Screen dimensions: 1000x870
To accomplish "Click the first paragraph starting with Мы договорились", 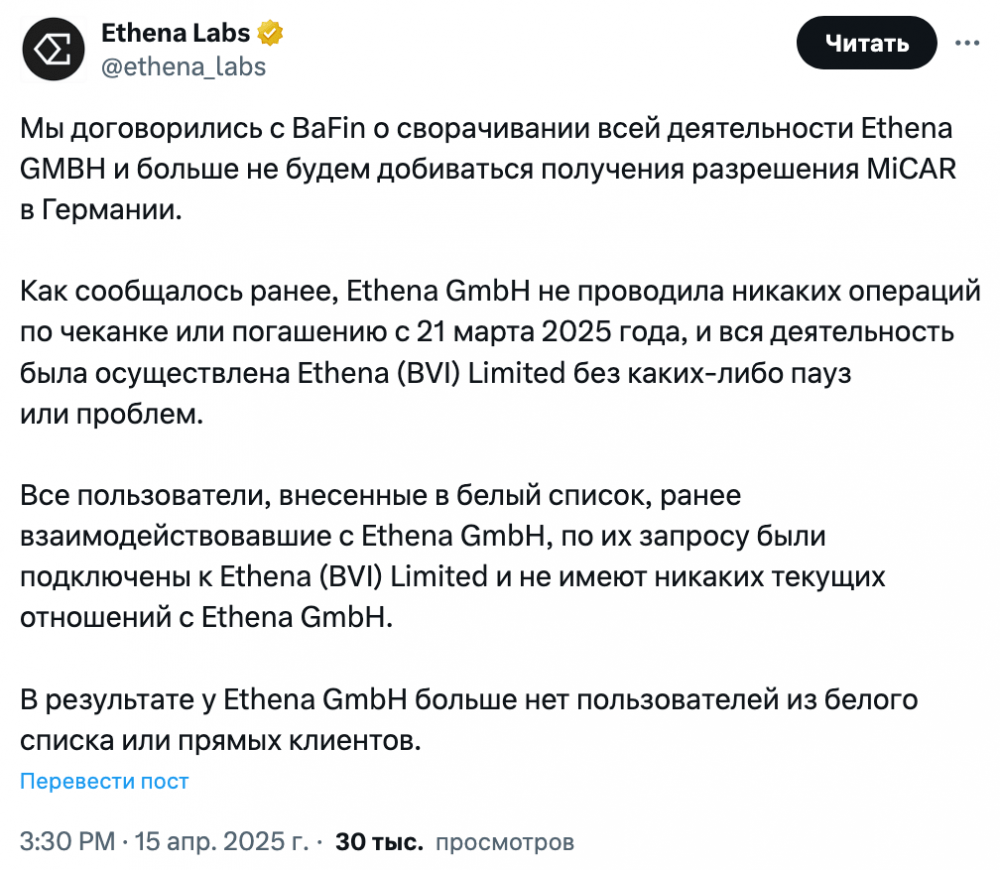I will coord(488,169).
